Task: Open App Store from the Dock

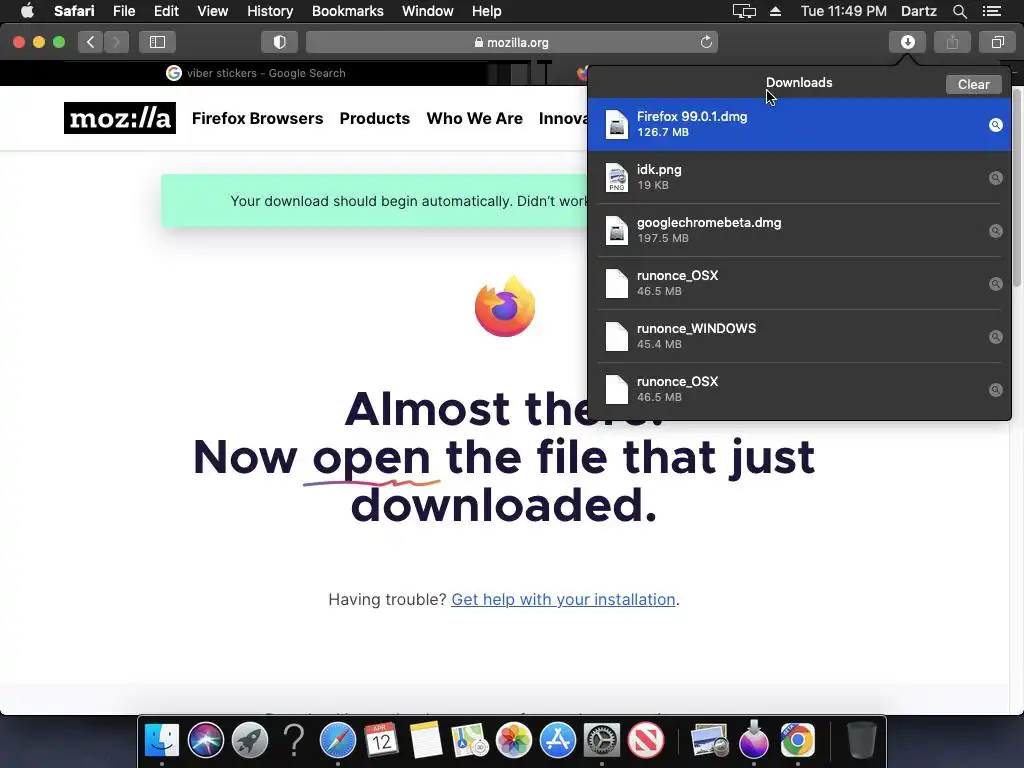Action: tap(558, 741)
